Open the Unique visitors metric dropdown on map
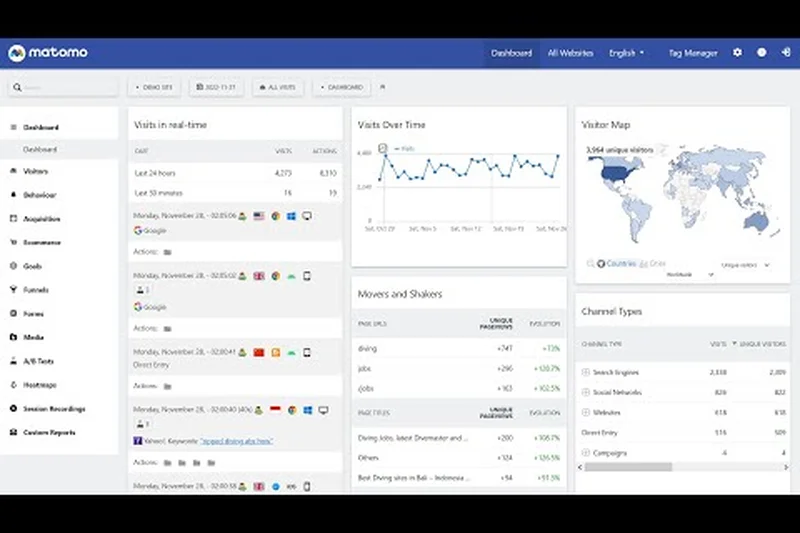Screen dimensions: 800x533 (x=745, y=265)
